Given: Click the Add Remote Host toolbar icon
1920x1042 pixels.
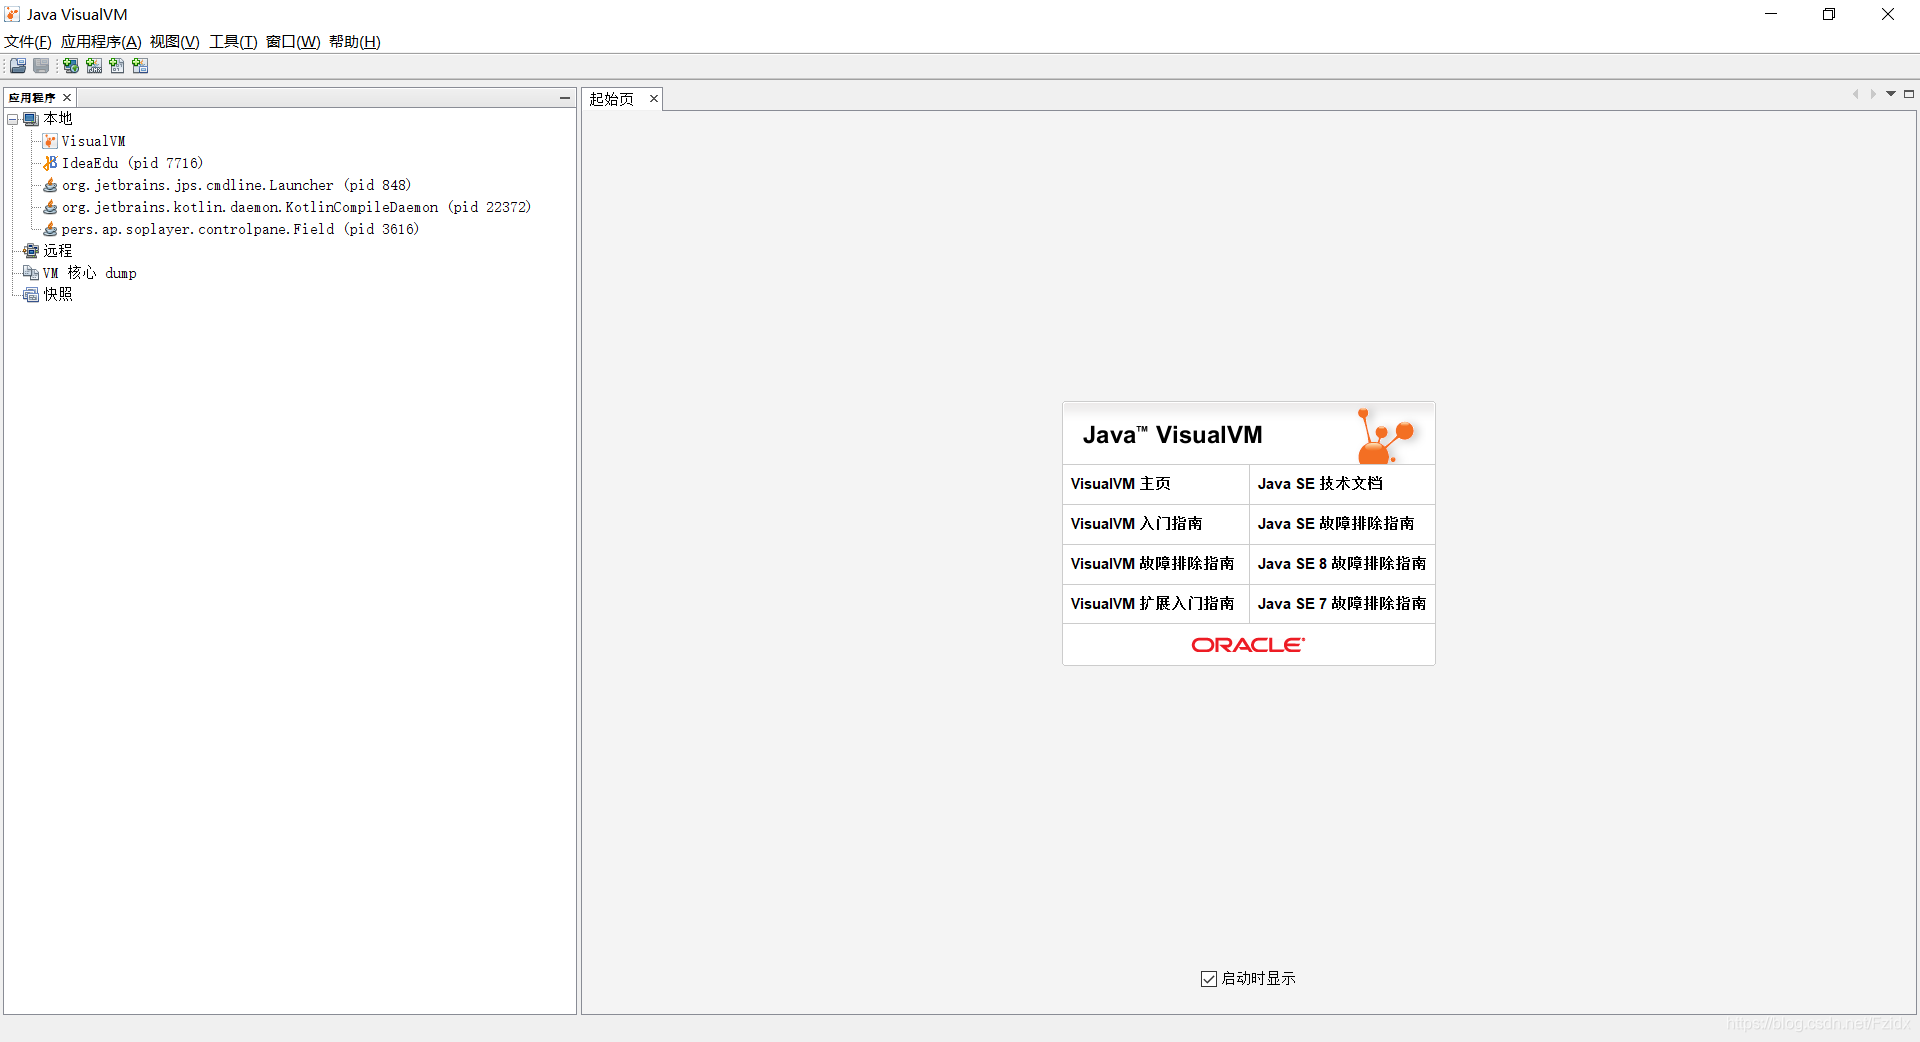Looking at the screenshot, I should pyautogui.click(x=71, y=66).
